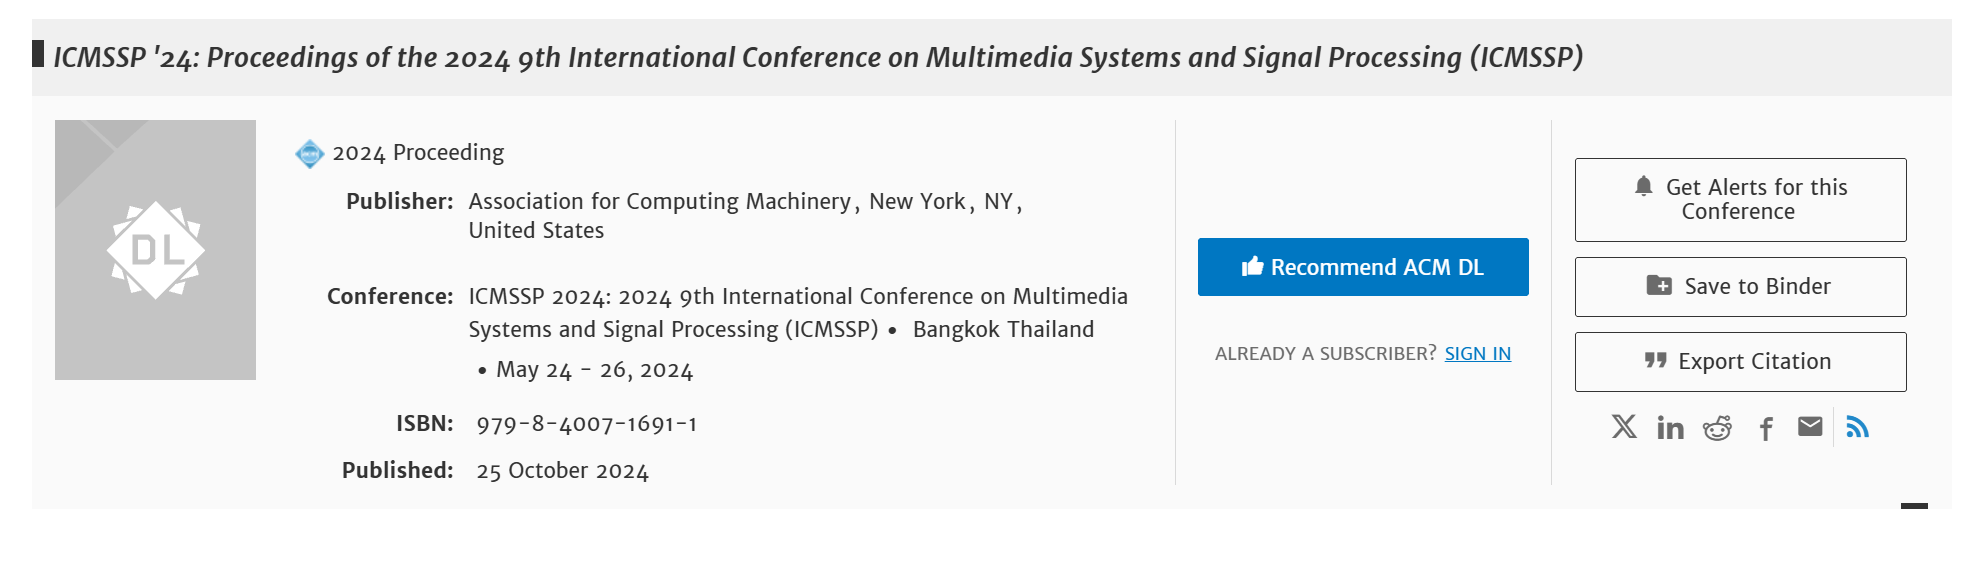Click the ICMSSP '24 proceedings title heading

coord(818,57)
